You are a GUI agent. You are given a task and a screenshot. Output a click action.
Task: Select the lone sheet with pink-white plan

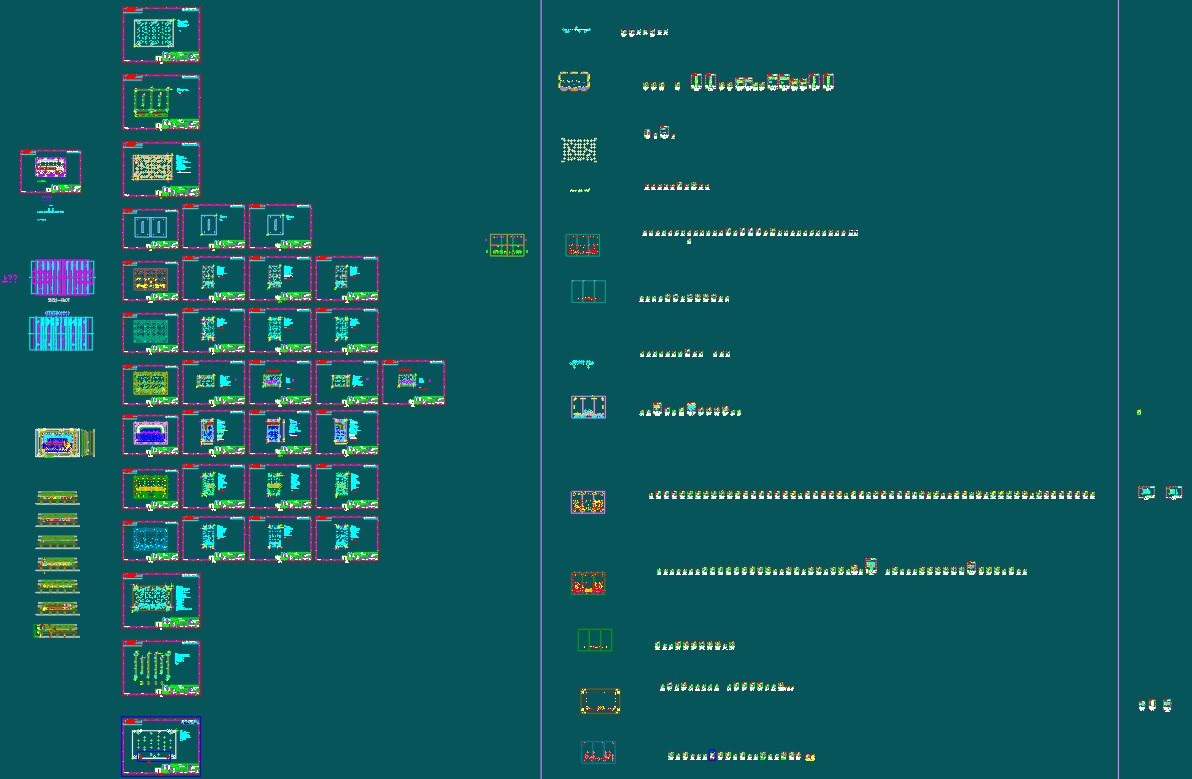point(51,172)
